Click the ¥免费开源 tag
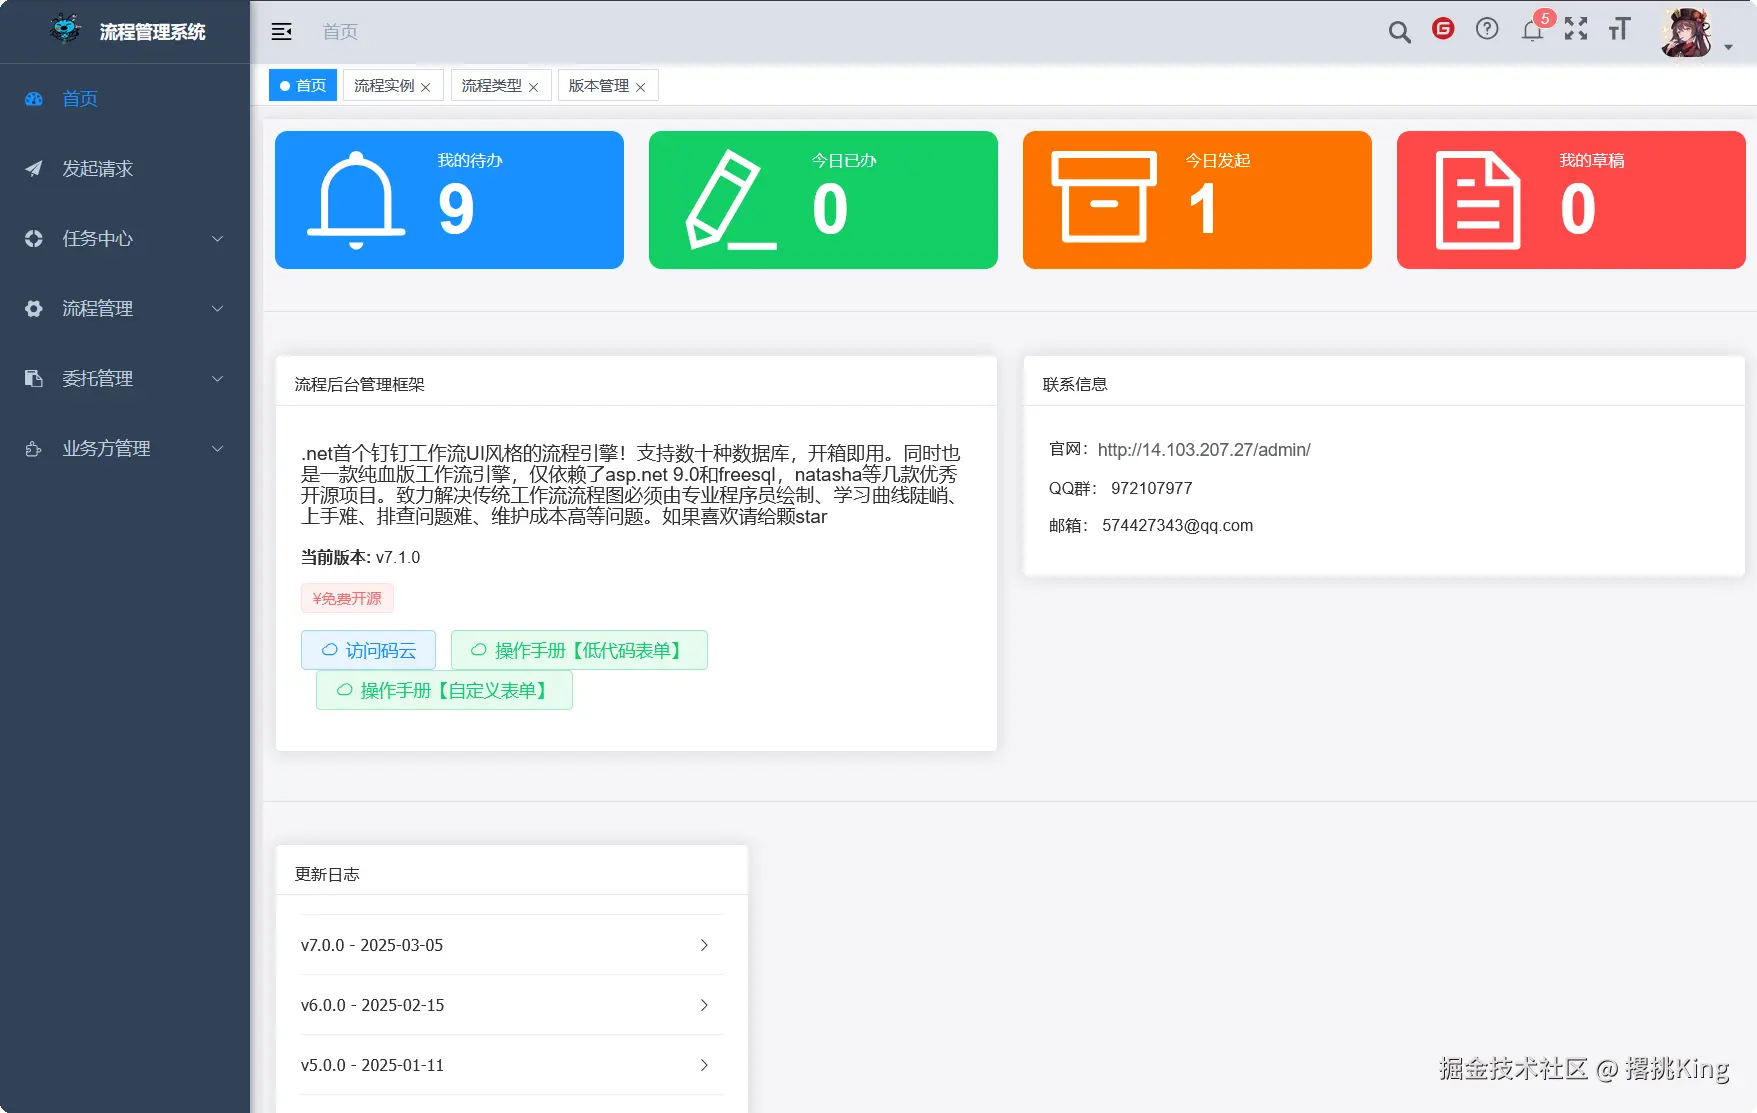 point(347,598)
